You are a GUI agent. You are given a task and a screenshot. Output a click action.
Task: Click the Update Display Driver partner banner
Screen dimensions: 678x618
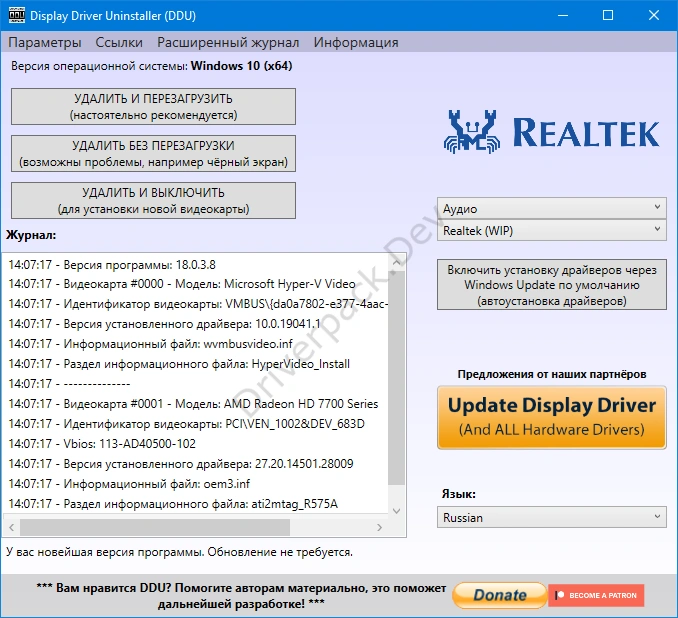click(x=552, y=417)
